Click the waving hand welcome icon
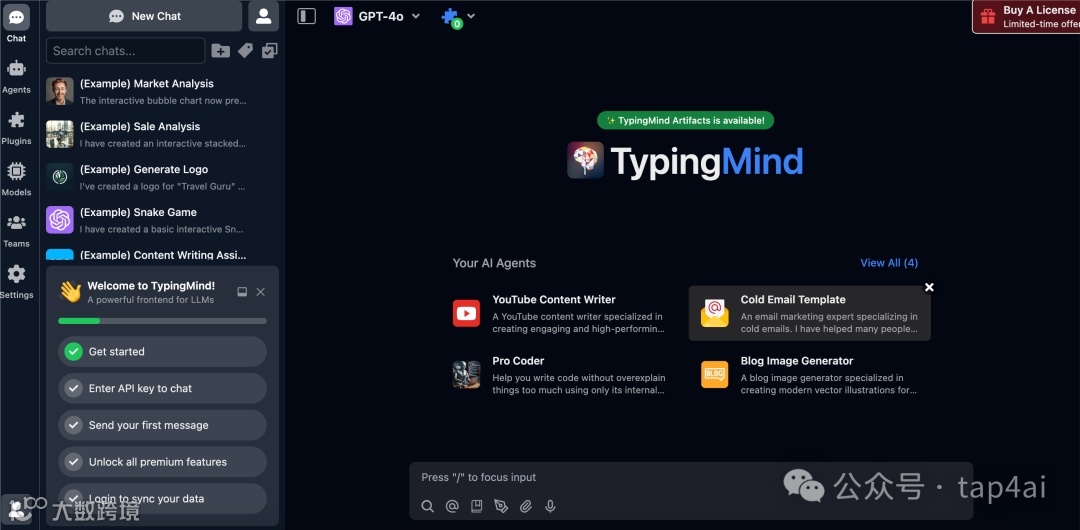 point(70,292)
